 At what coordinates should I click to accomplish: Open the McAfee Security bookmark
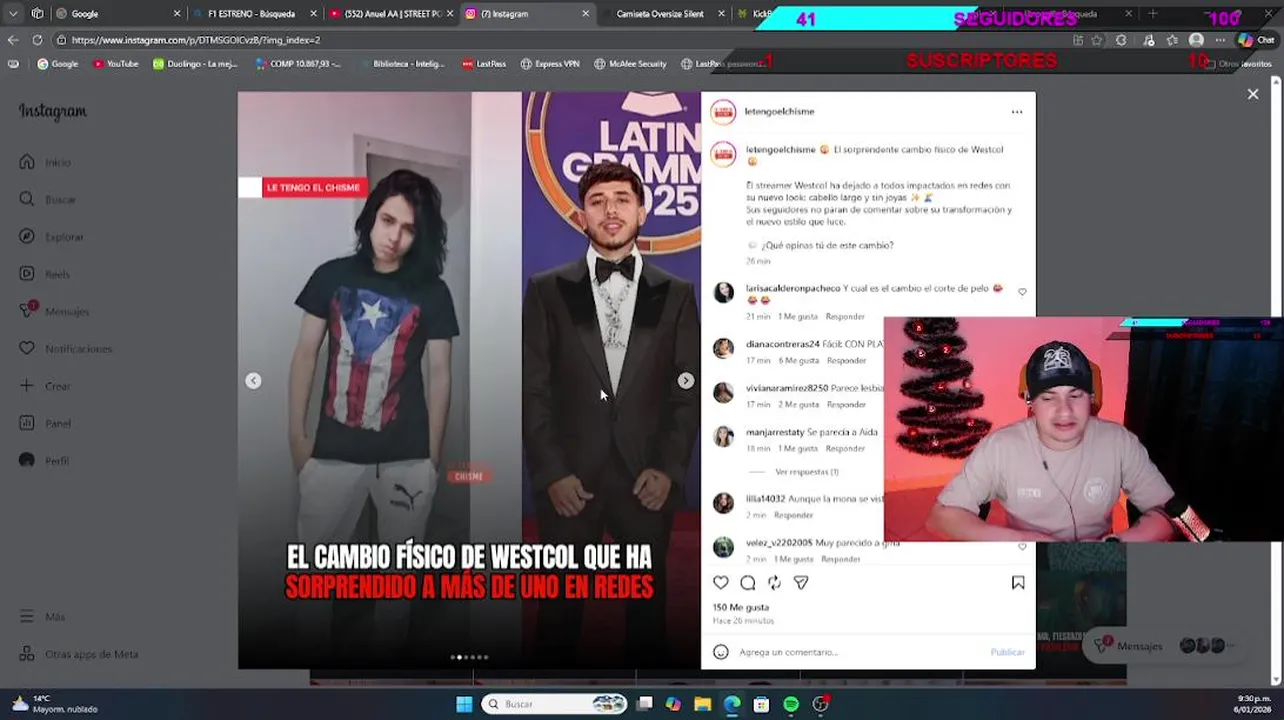tap(630, 64)
